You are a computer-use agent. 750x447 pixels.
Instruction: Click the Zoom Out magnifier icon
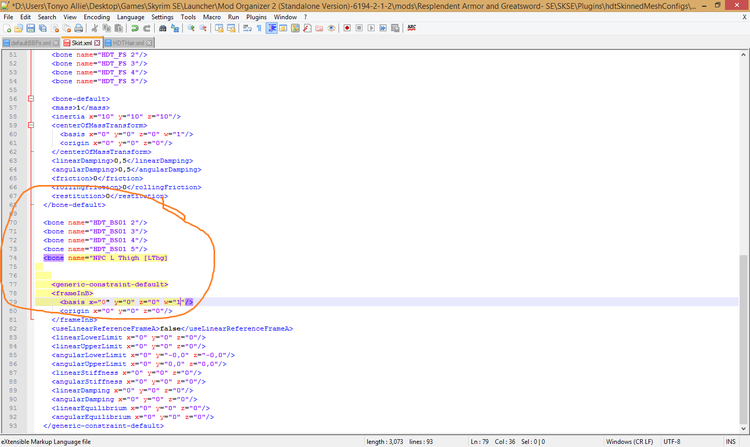click(x=203, y=29)
